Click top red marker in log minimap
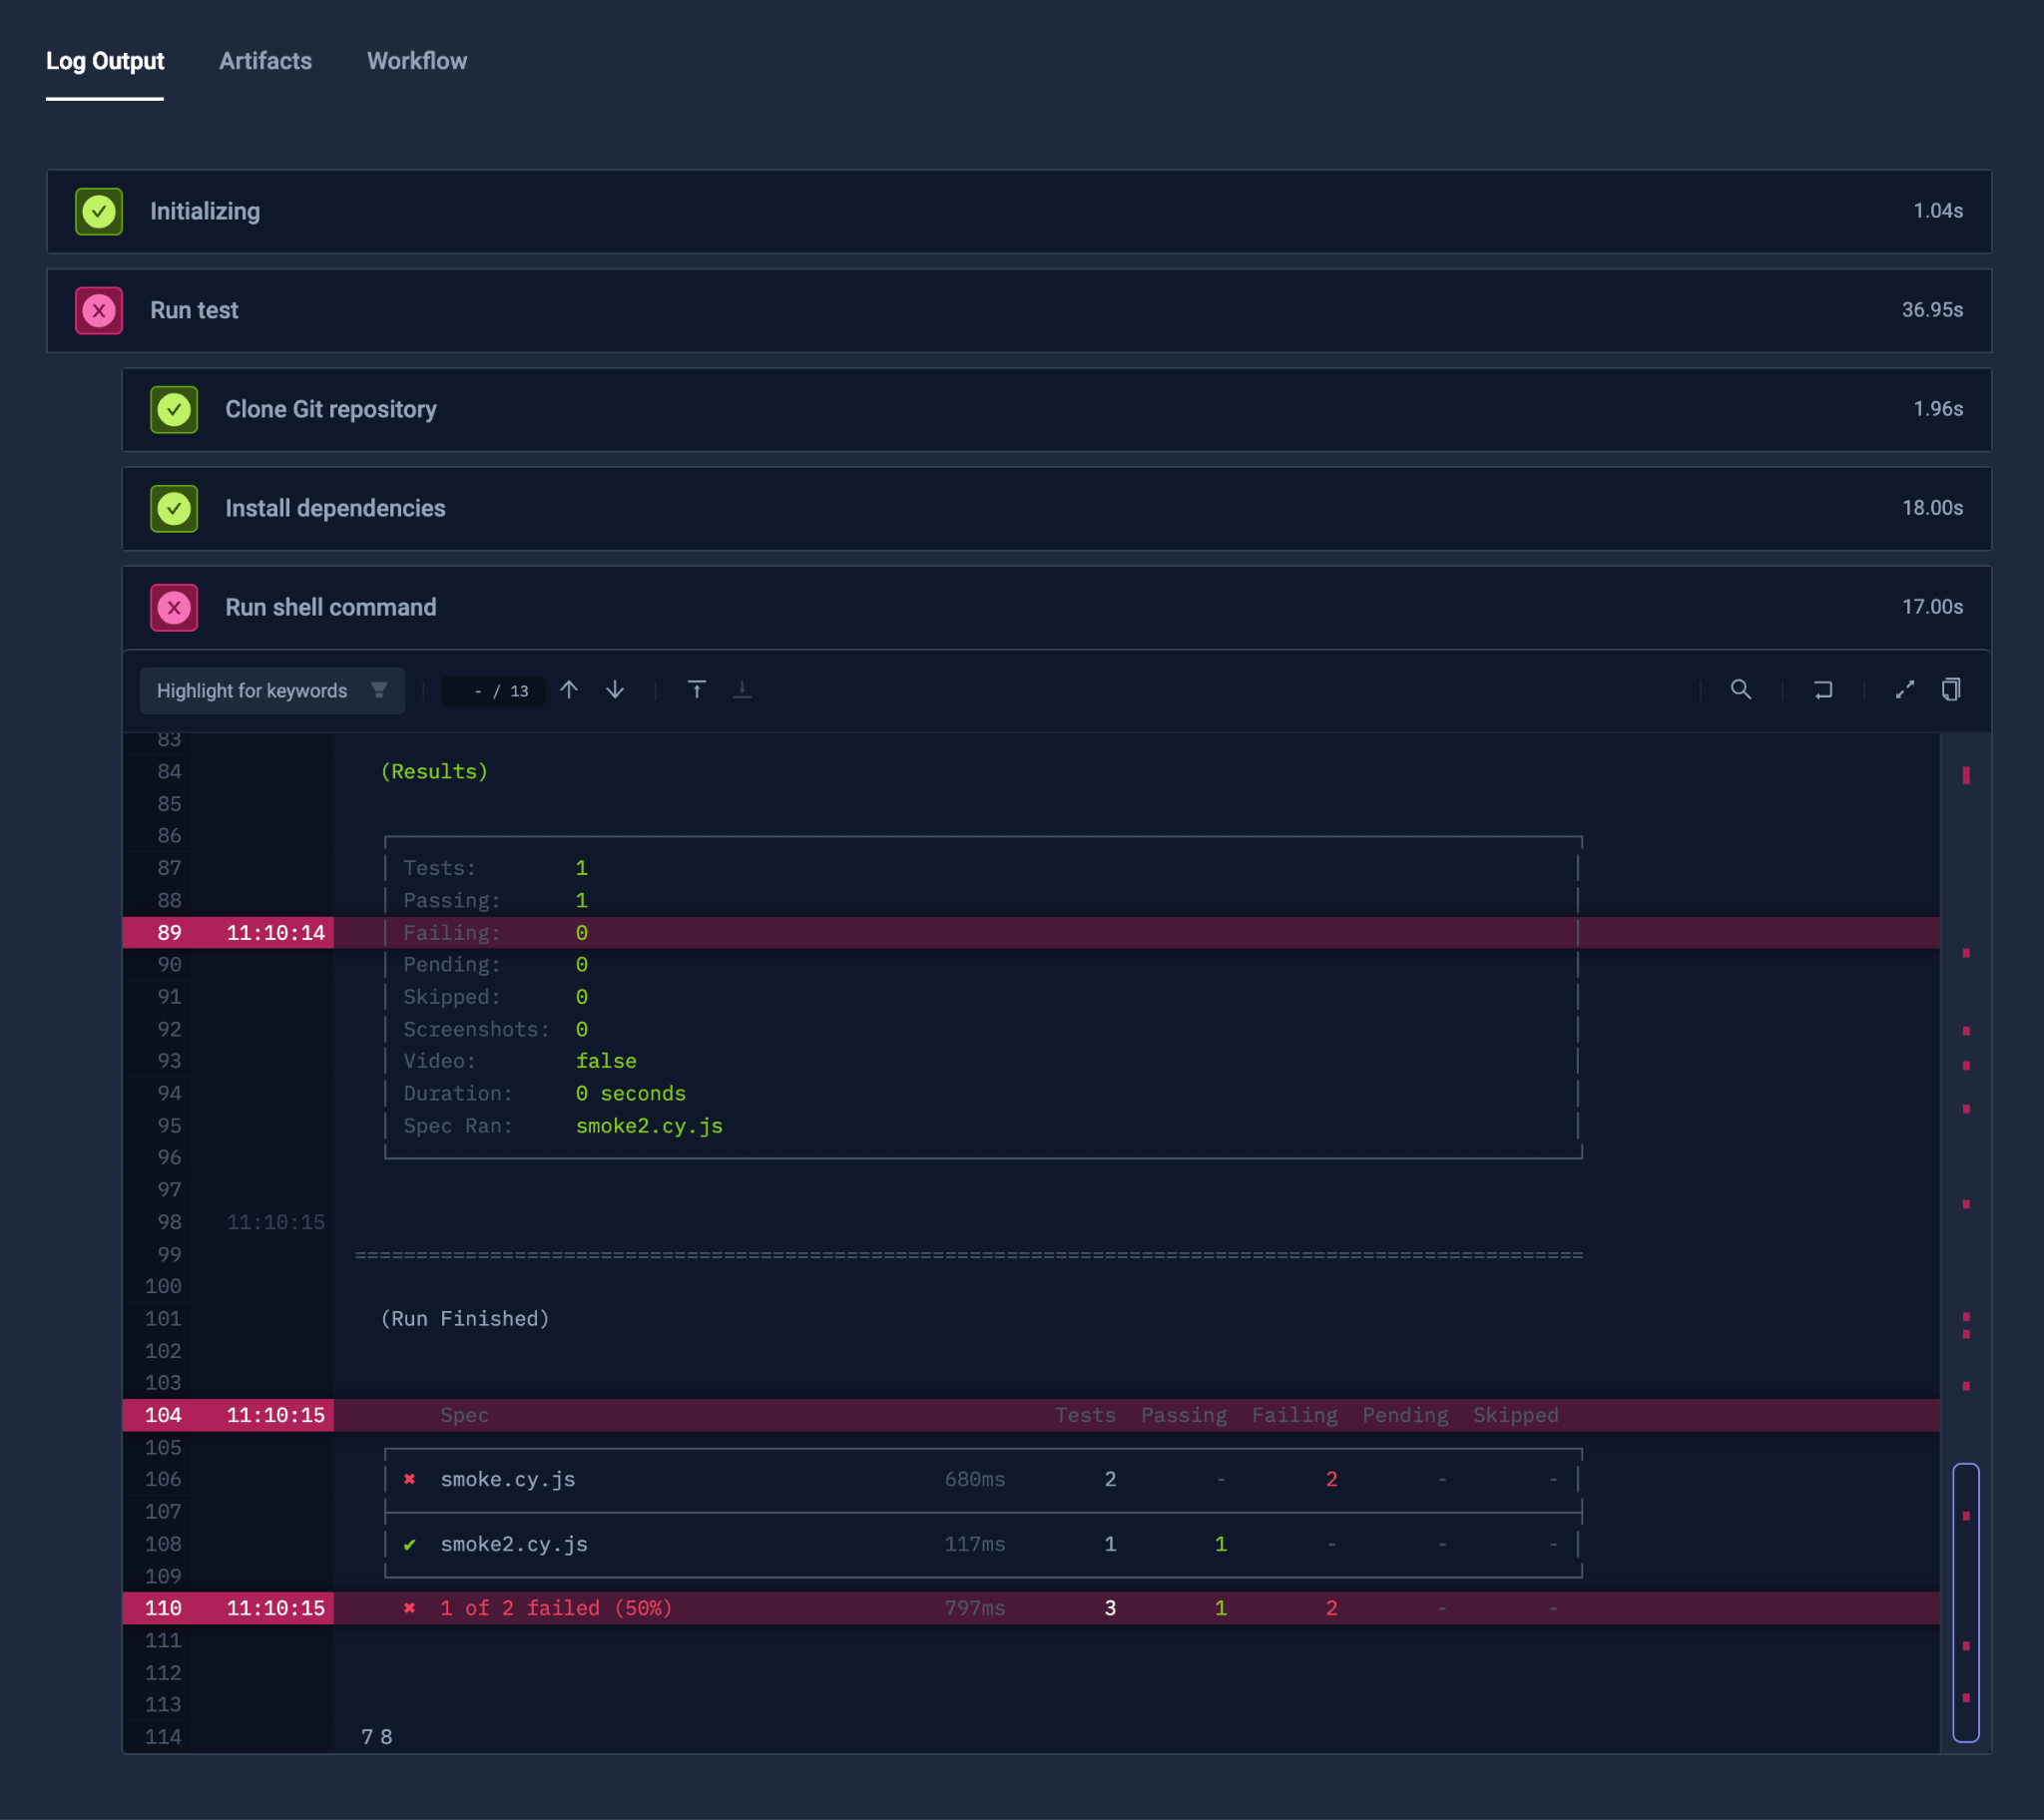This screenshot has height=1820, width=2044. [x=1965, y=776]
